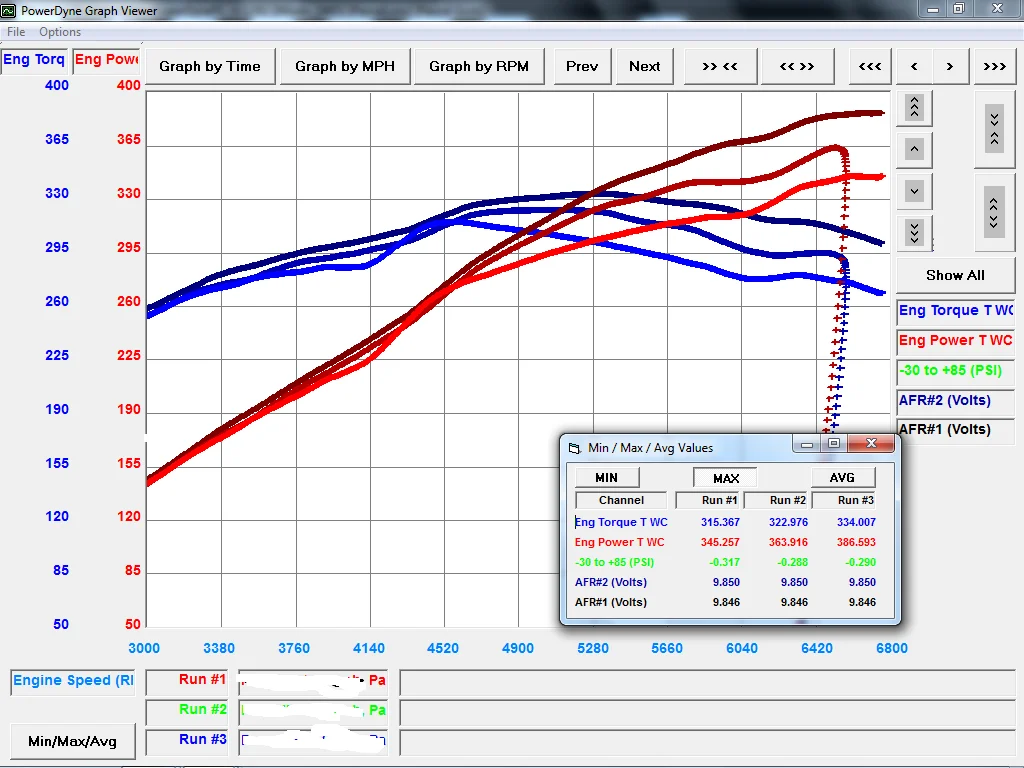The image size is (1024, 768).
Task: Click the triple up-chevron scroll button
Action: [x=914, y=107]
